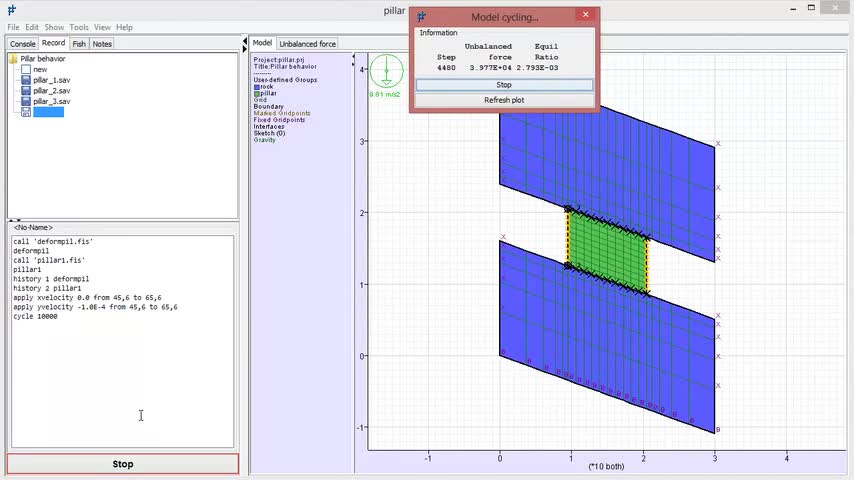Click the Refresh plot button
Image resolution: width=854 pixels, height=480 pixels.
tap(504, 100)
